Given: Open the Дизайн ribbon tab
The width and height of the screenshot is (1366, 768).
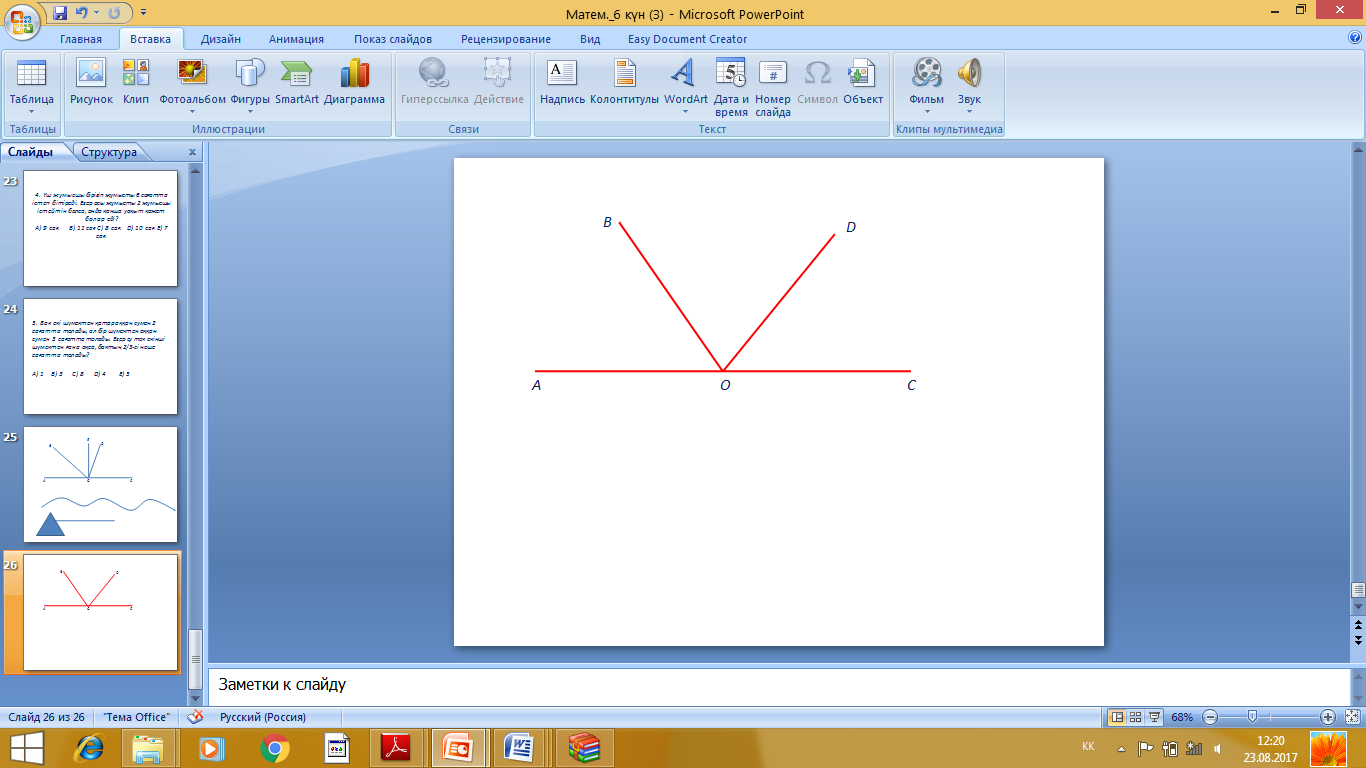Looking at the screenshot, I should (x=220, y=39).
